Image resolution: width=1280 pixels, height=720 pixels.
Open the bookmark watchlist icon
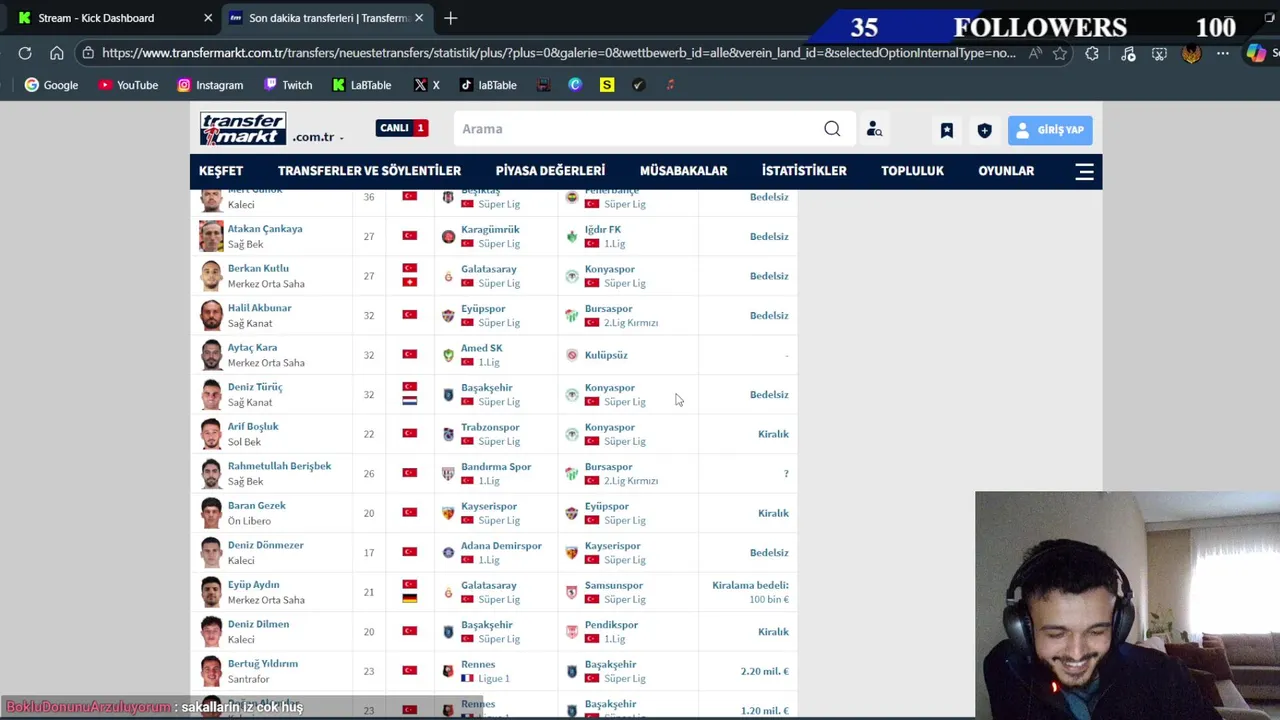tap(946, 130)
